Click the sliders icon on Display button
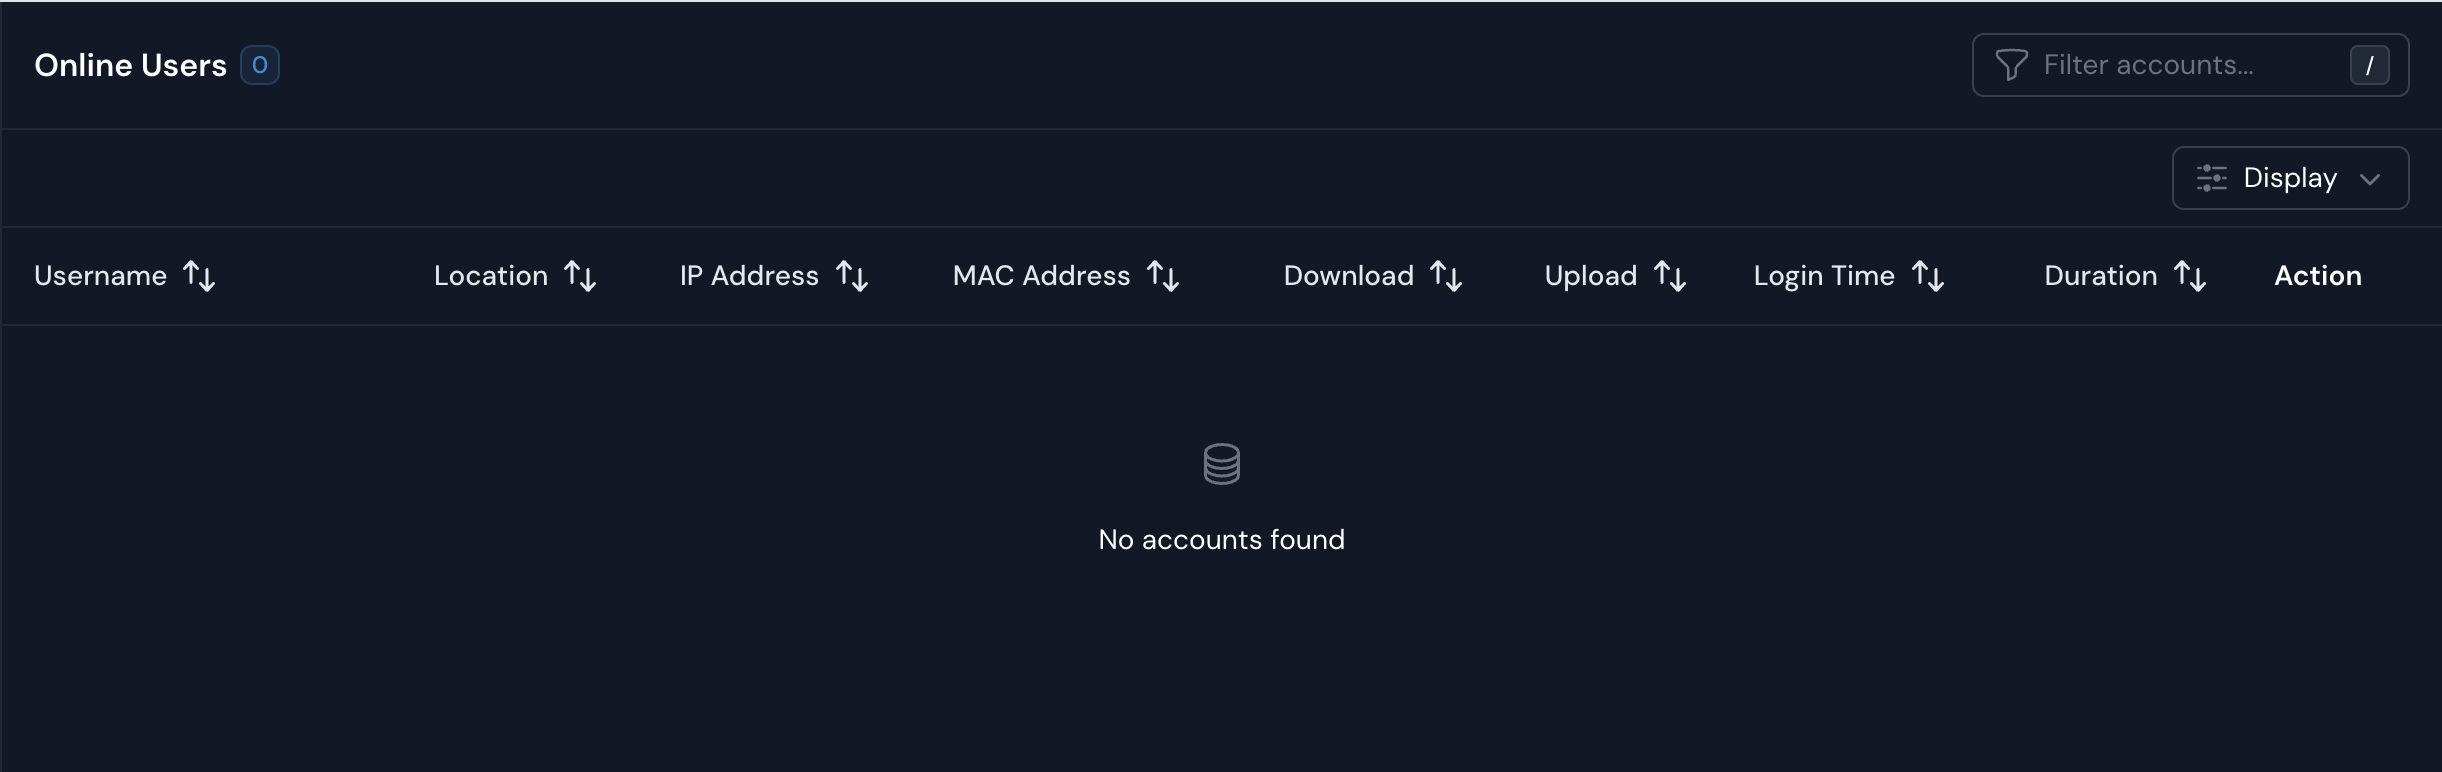Image resolution: width=2442 pixels, height=772 pixels. click(2211, 178)
